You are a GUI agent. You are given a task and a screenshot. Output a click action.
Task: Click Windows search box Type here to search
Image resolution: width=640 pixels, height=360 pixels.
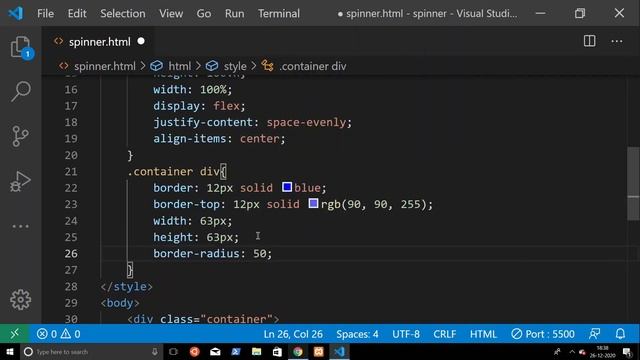tap(91, 351)
